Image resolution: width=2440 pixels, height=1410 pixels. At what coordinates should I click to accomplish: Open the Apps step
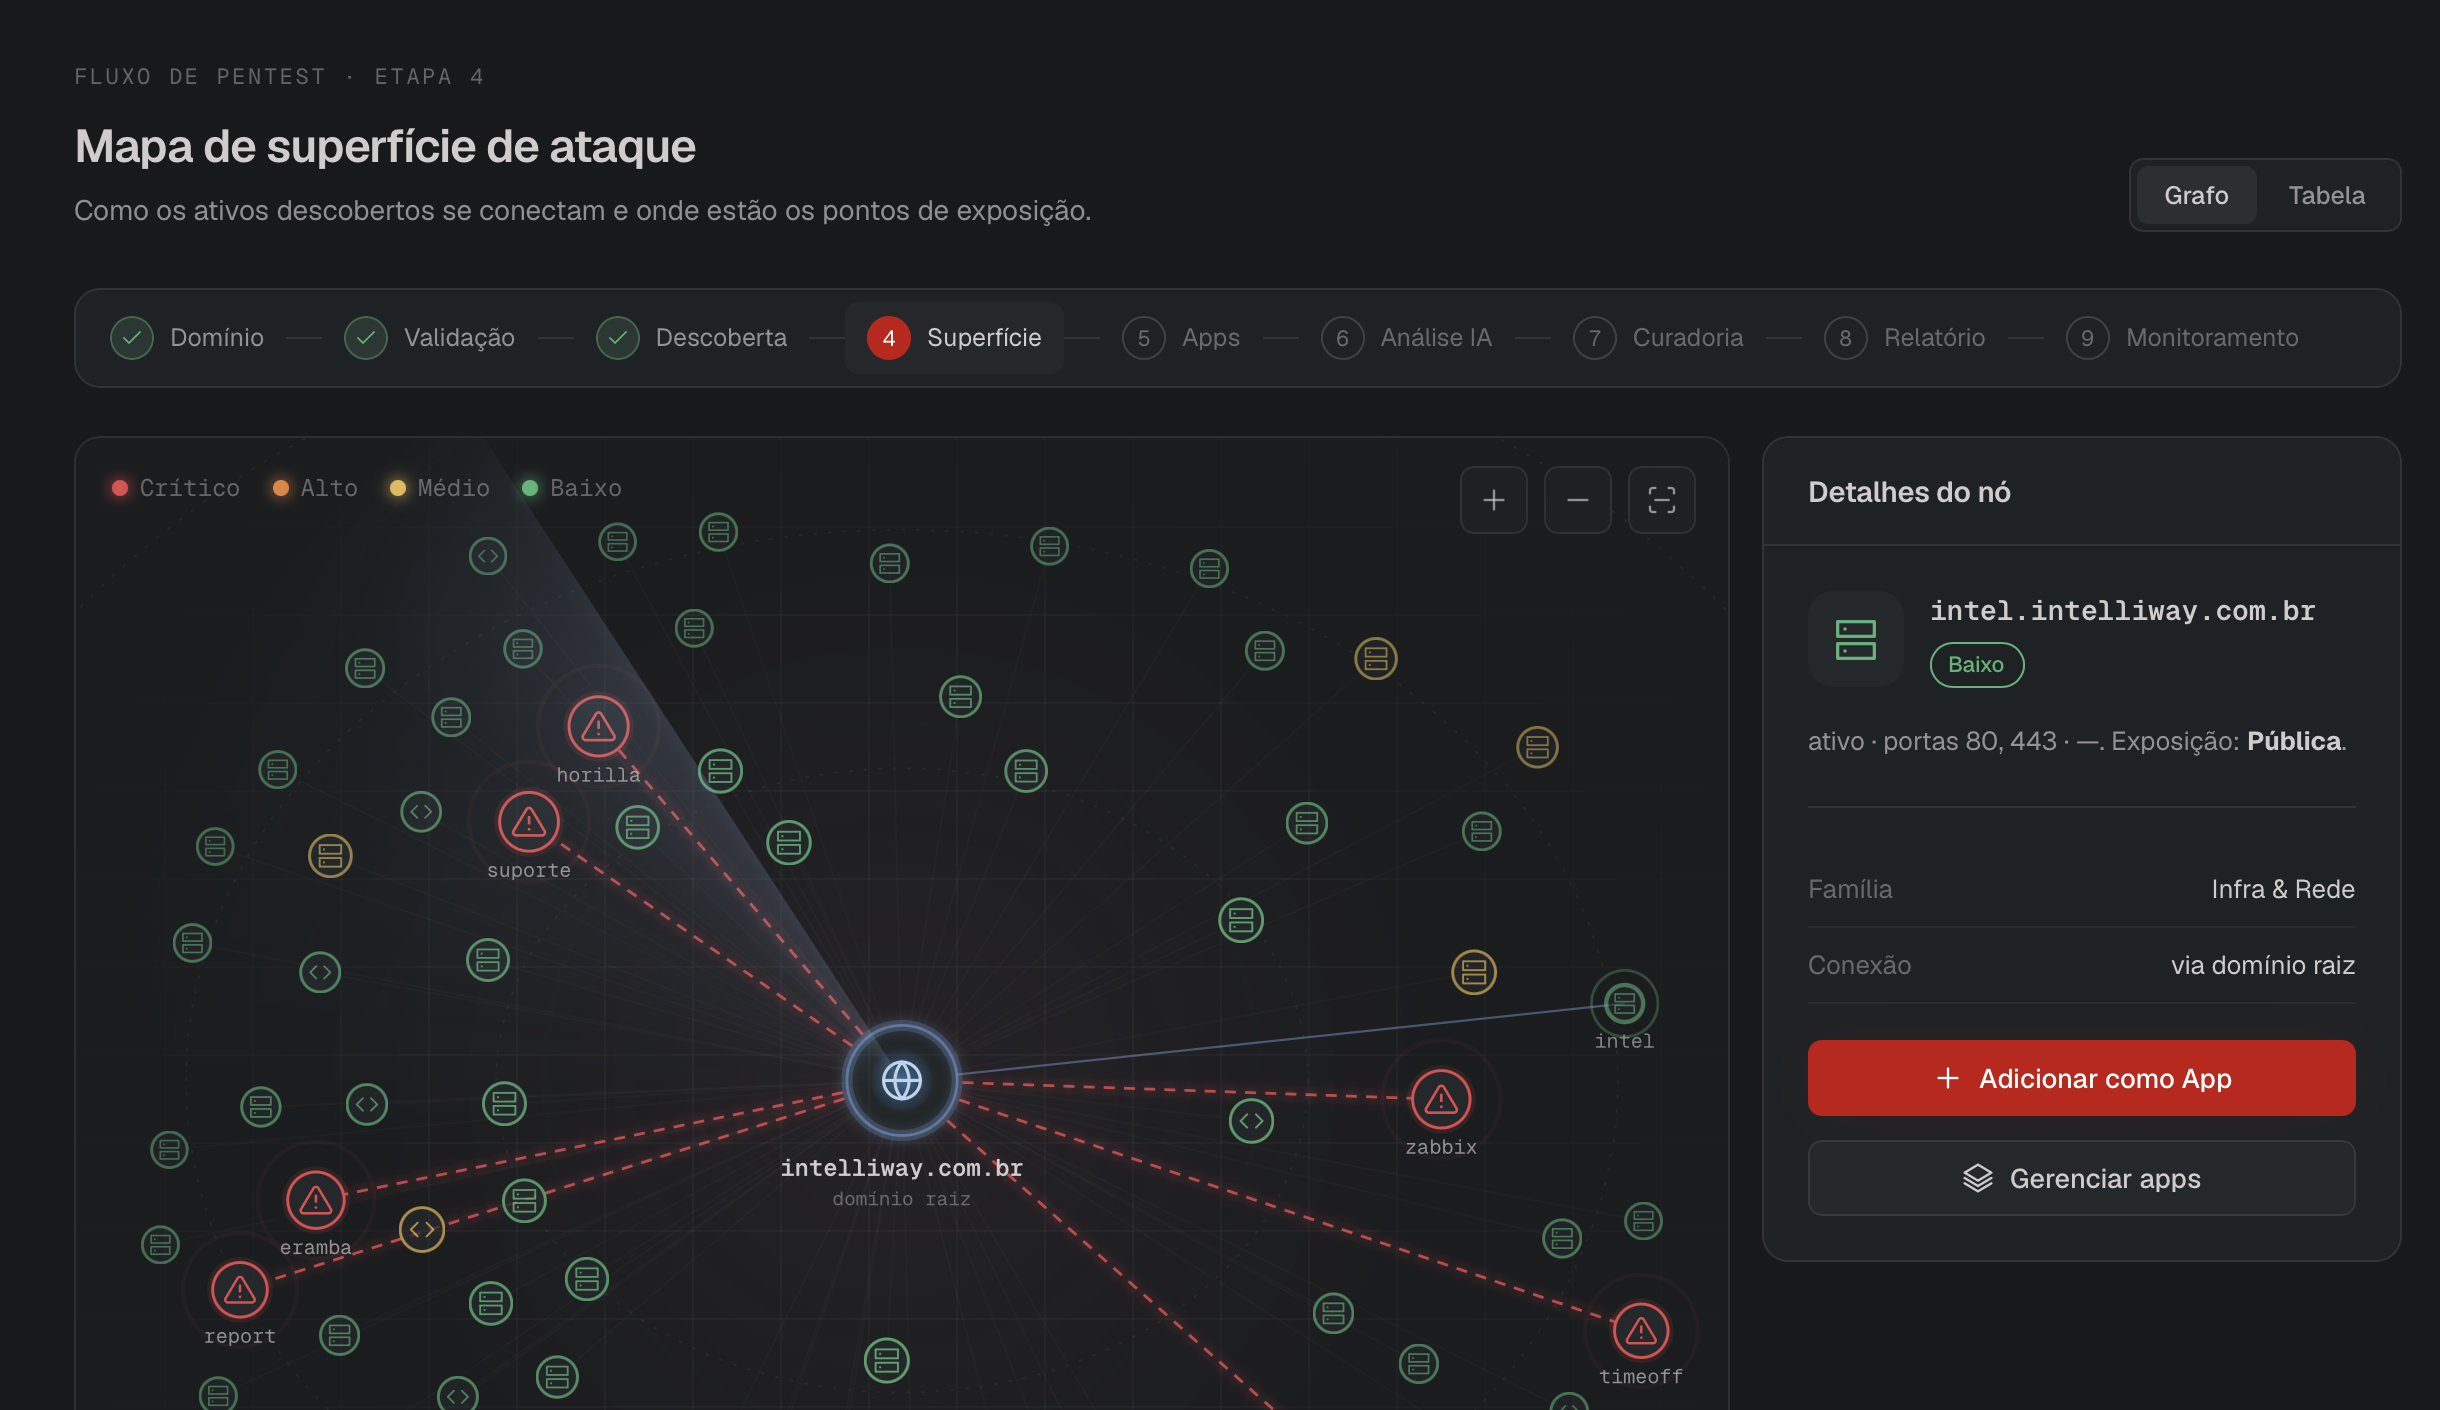click(x=1181, y=338)
